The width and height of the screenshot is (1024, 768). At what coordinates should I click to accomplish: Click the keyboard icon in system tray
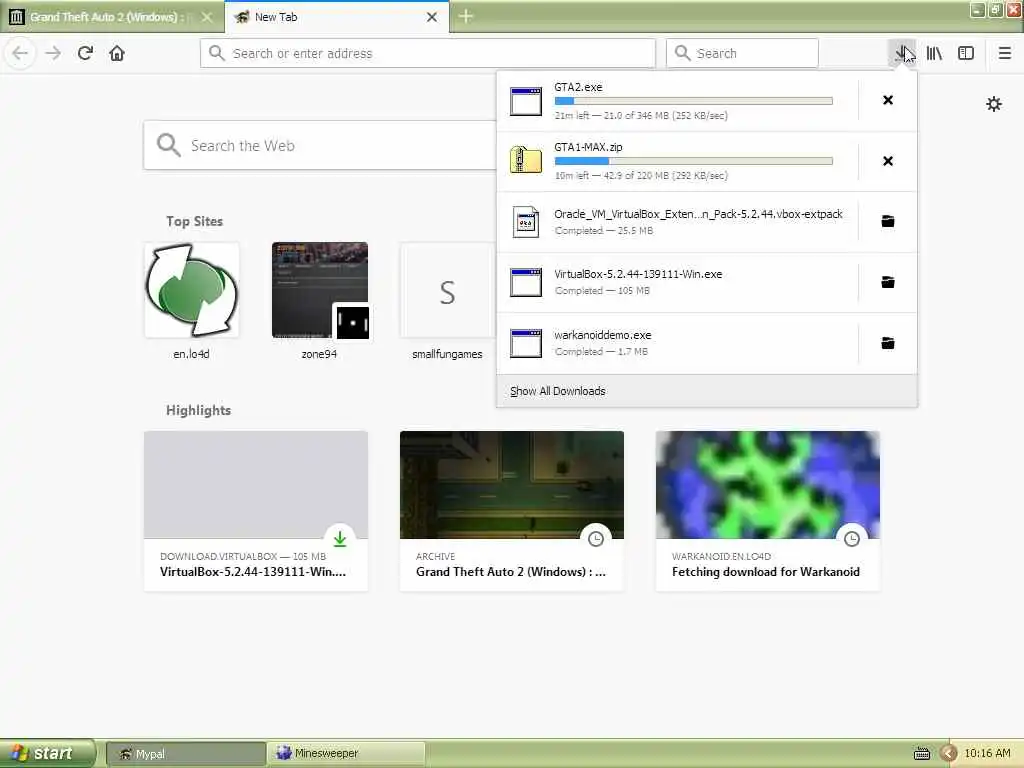[921, 754]
